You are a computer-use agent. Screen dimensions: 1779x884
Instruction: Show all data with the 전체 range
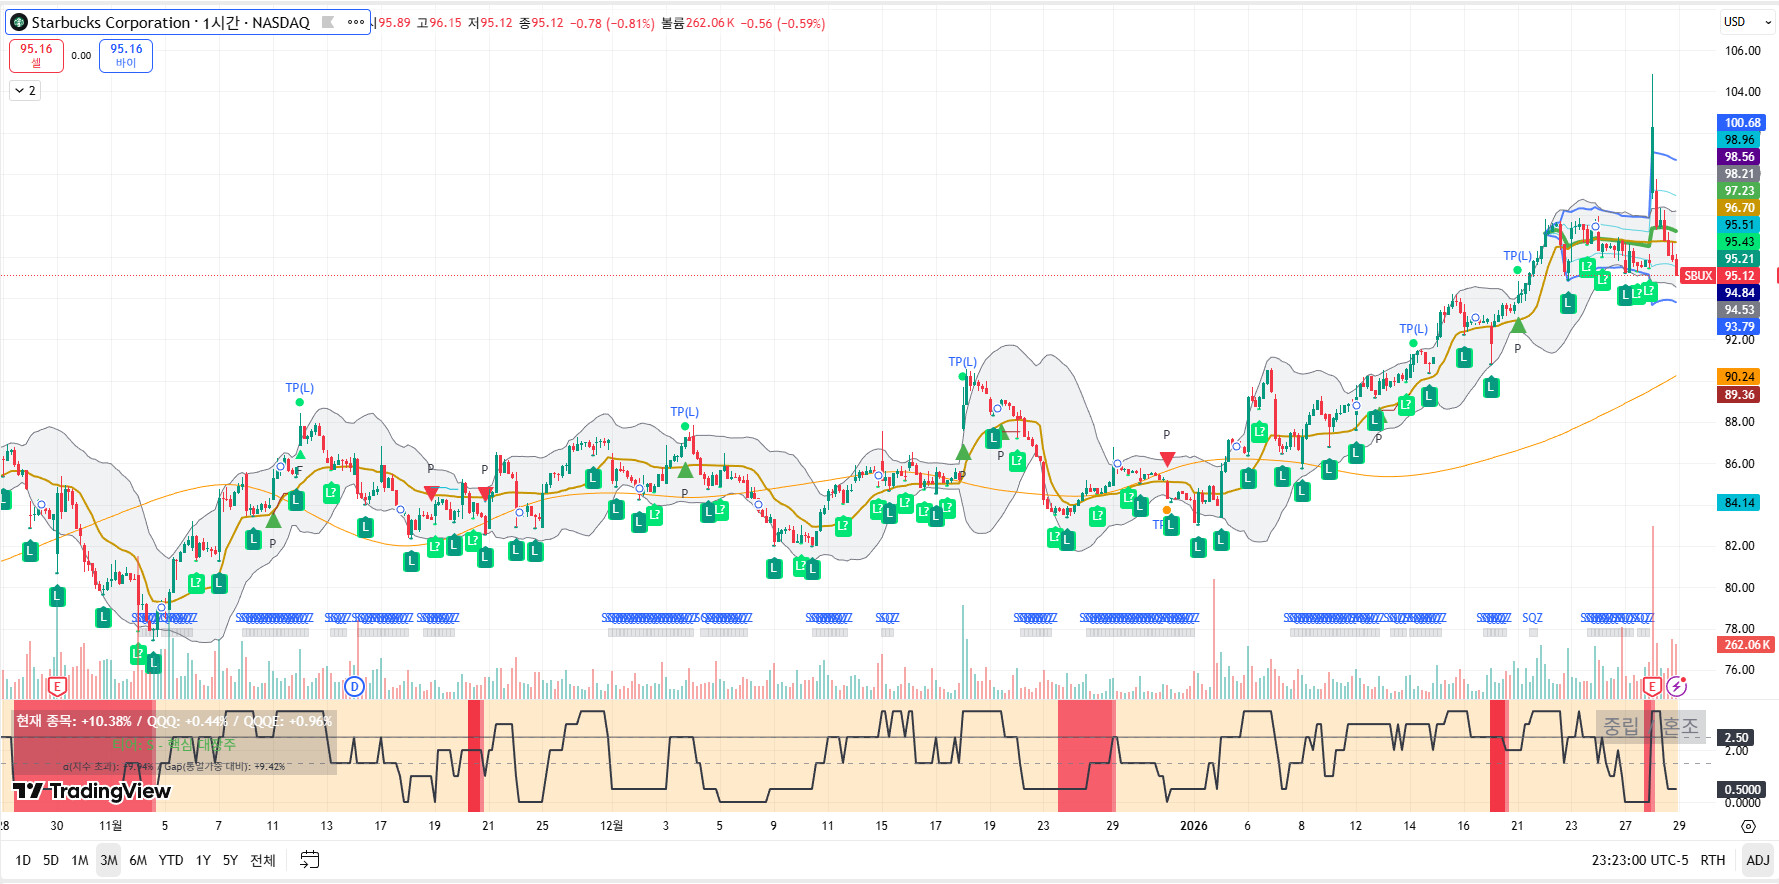pos(263,860)
